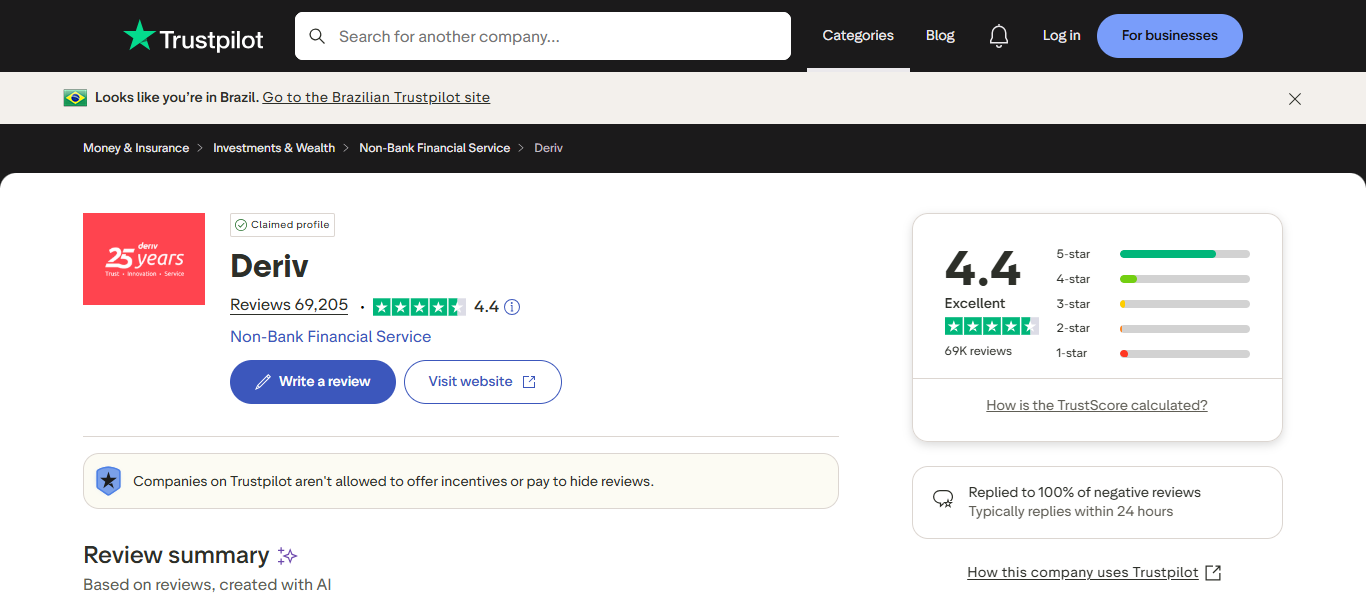This screenshot has height=599, width=1366.
Task: Click the TrustScore info icon
Action: [x=512, y=307]
